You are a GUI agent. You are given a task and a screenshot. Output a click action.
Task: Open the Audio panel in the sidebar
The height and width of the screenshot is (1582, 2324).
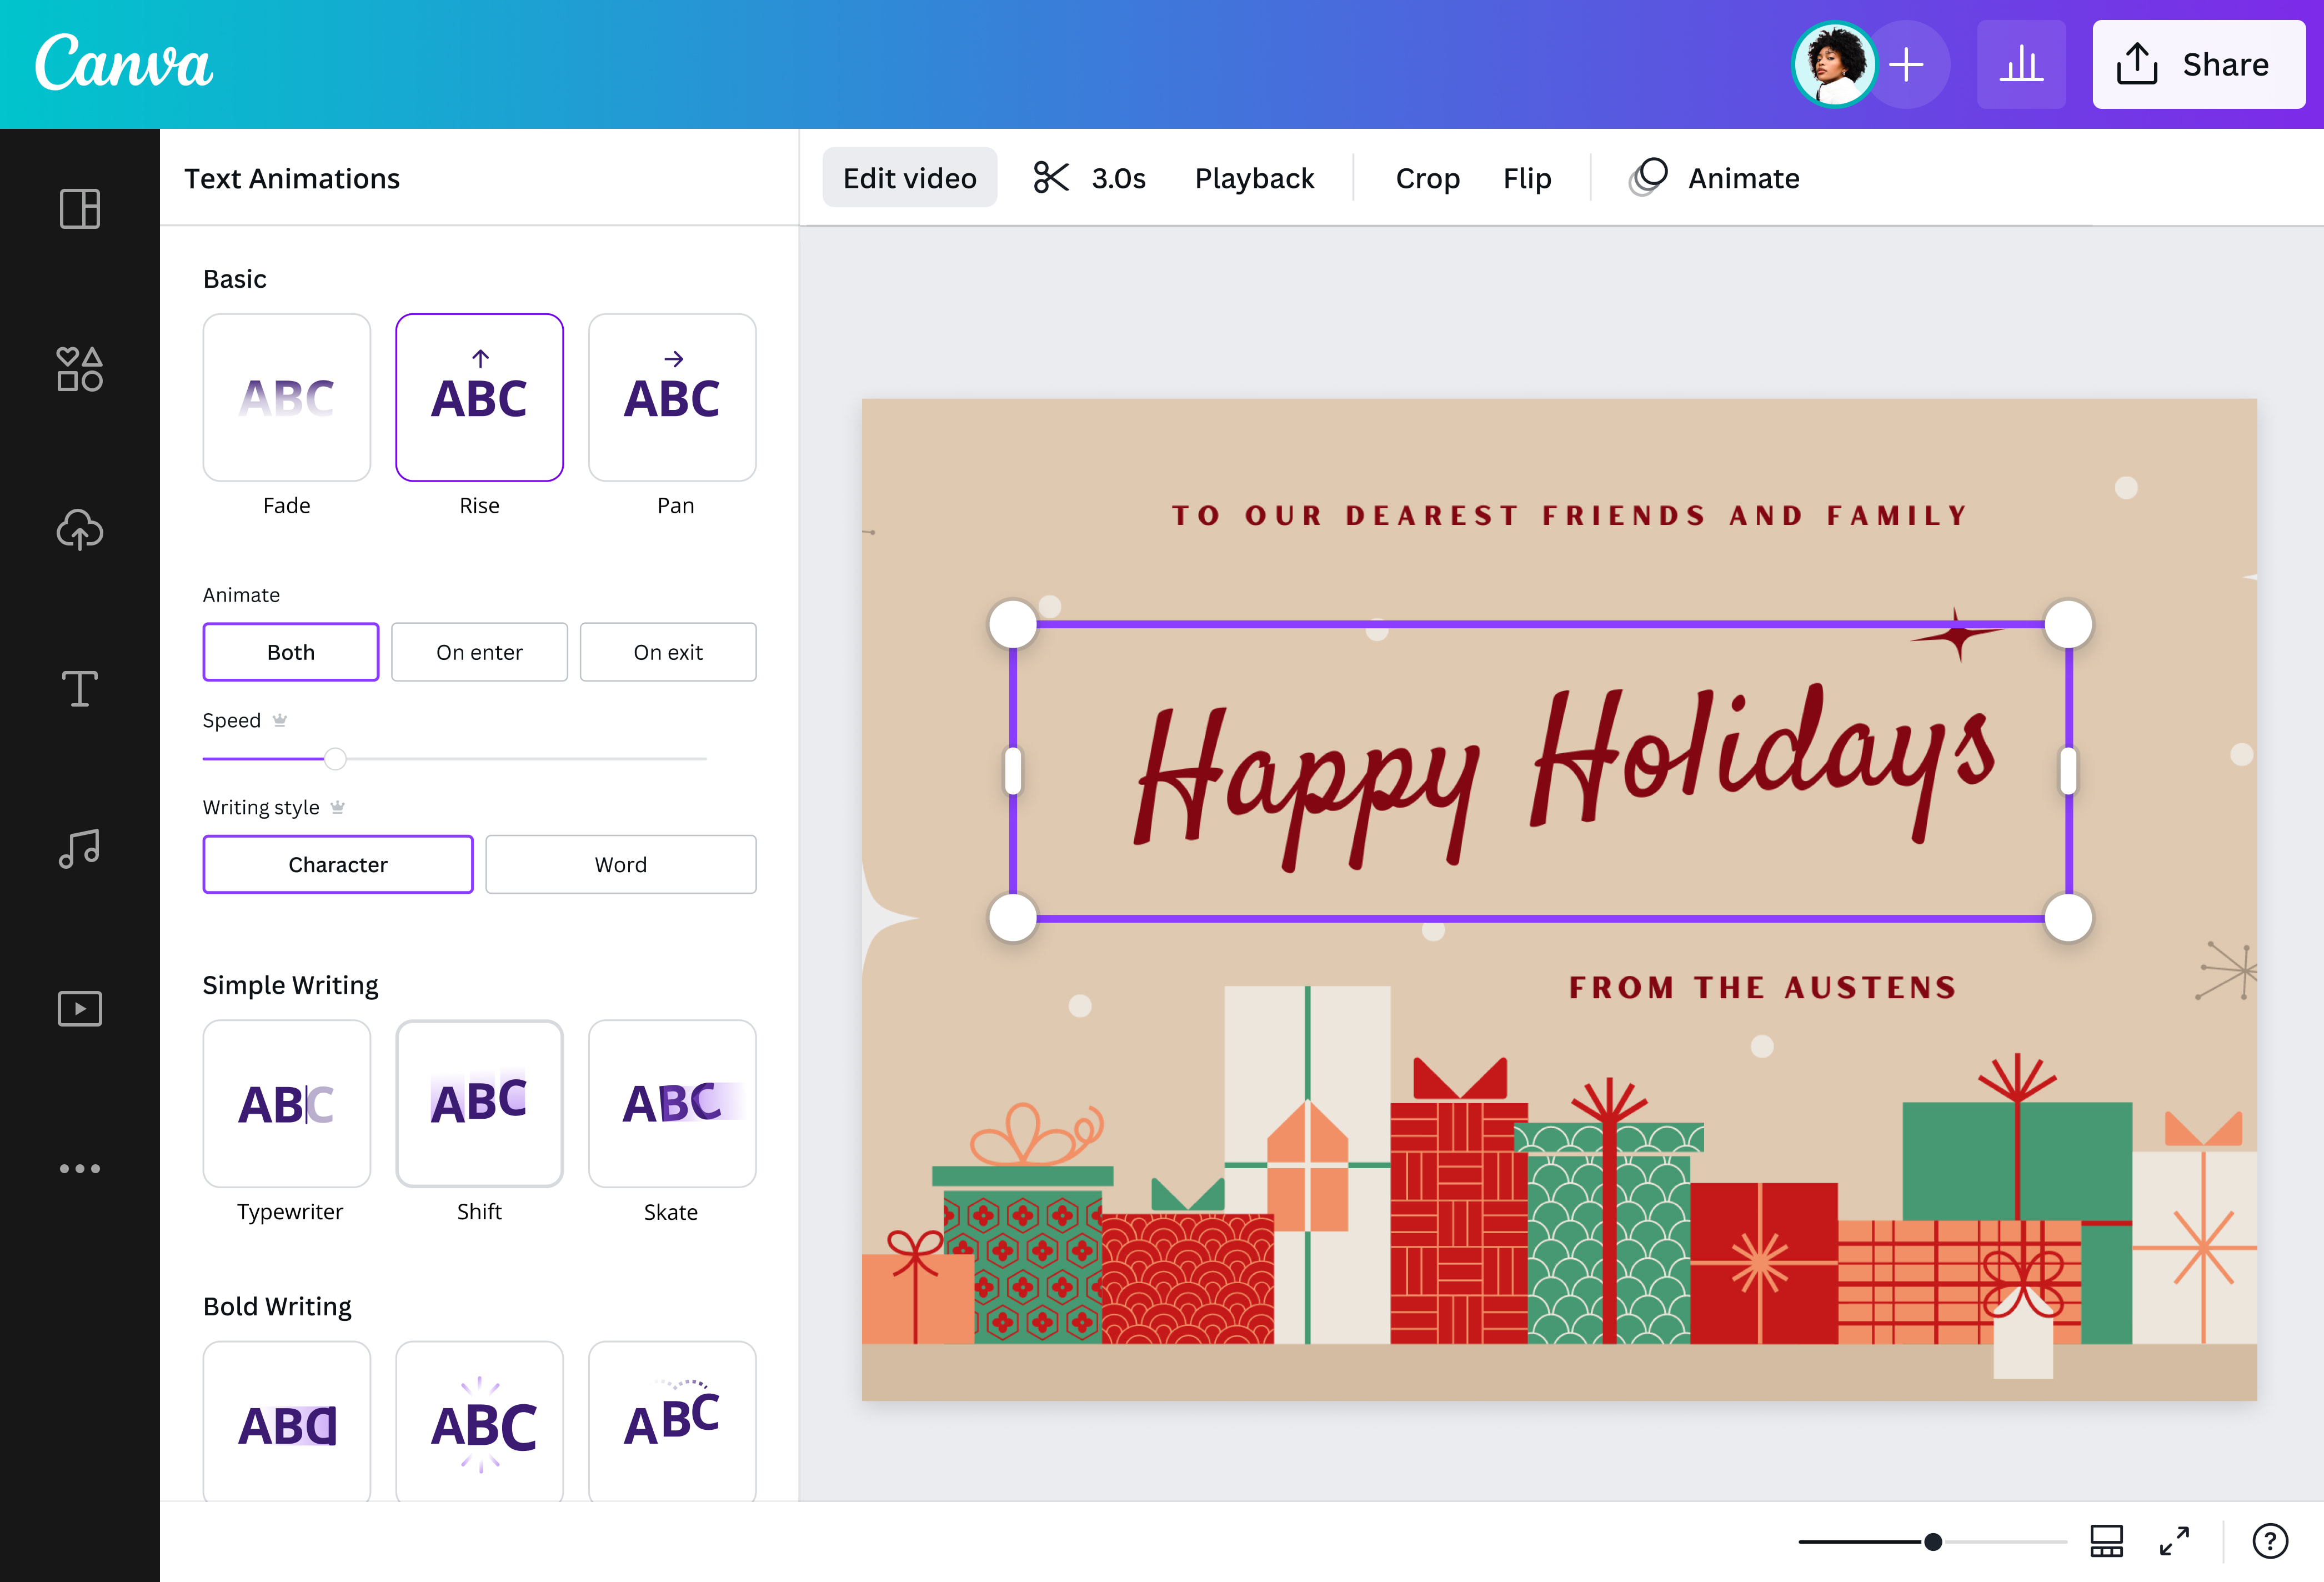coord(79,849)
